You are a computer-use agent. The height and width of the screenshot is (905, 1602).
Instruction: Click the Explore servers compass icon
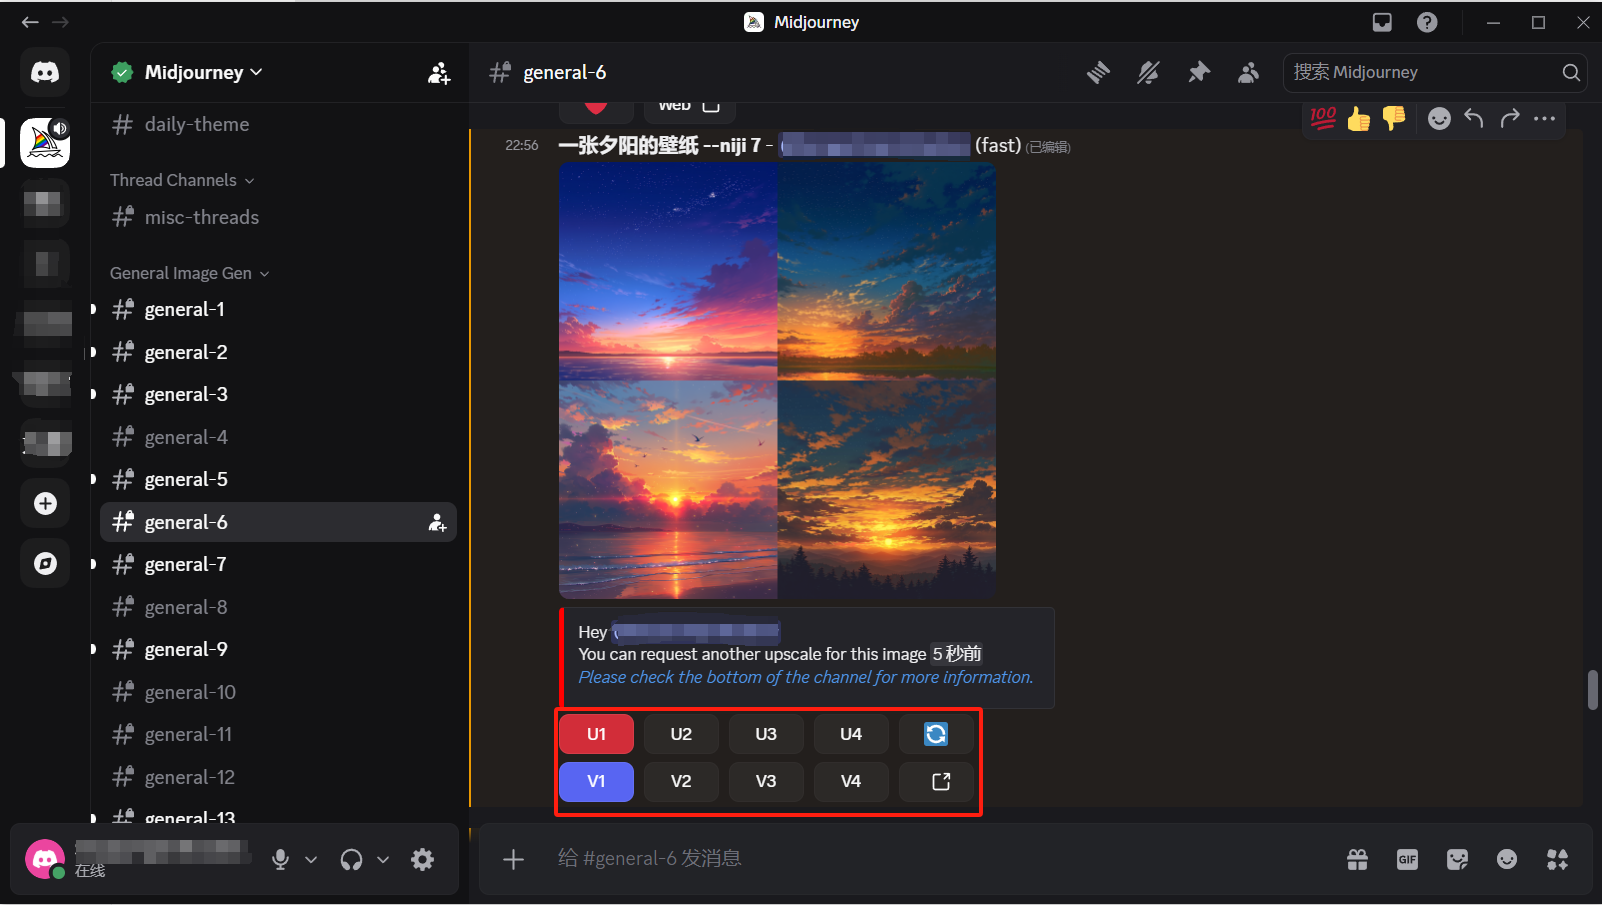tap(45, 563)
